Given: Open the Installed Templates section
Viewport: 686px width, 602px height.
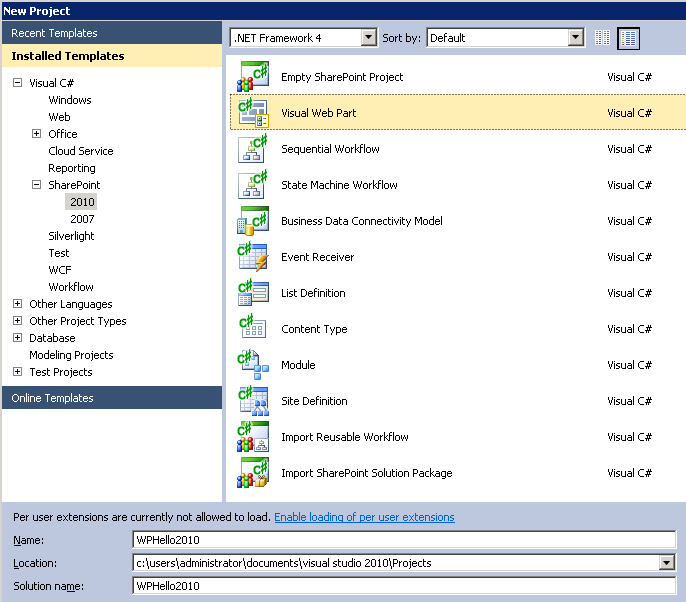Looking at the screenshot, I should 112,56.
